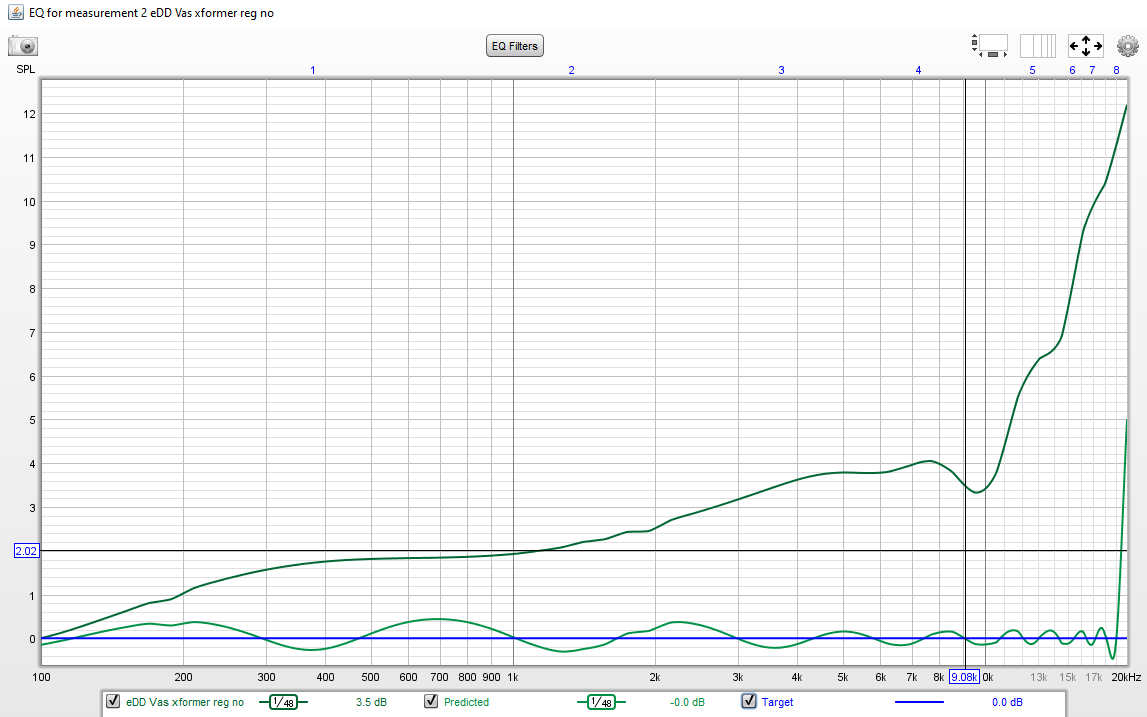Uncheck the Target trace checkbox
This screenshot has height=717, width=1147.
tap(748, 701)
